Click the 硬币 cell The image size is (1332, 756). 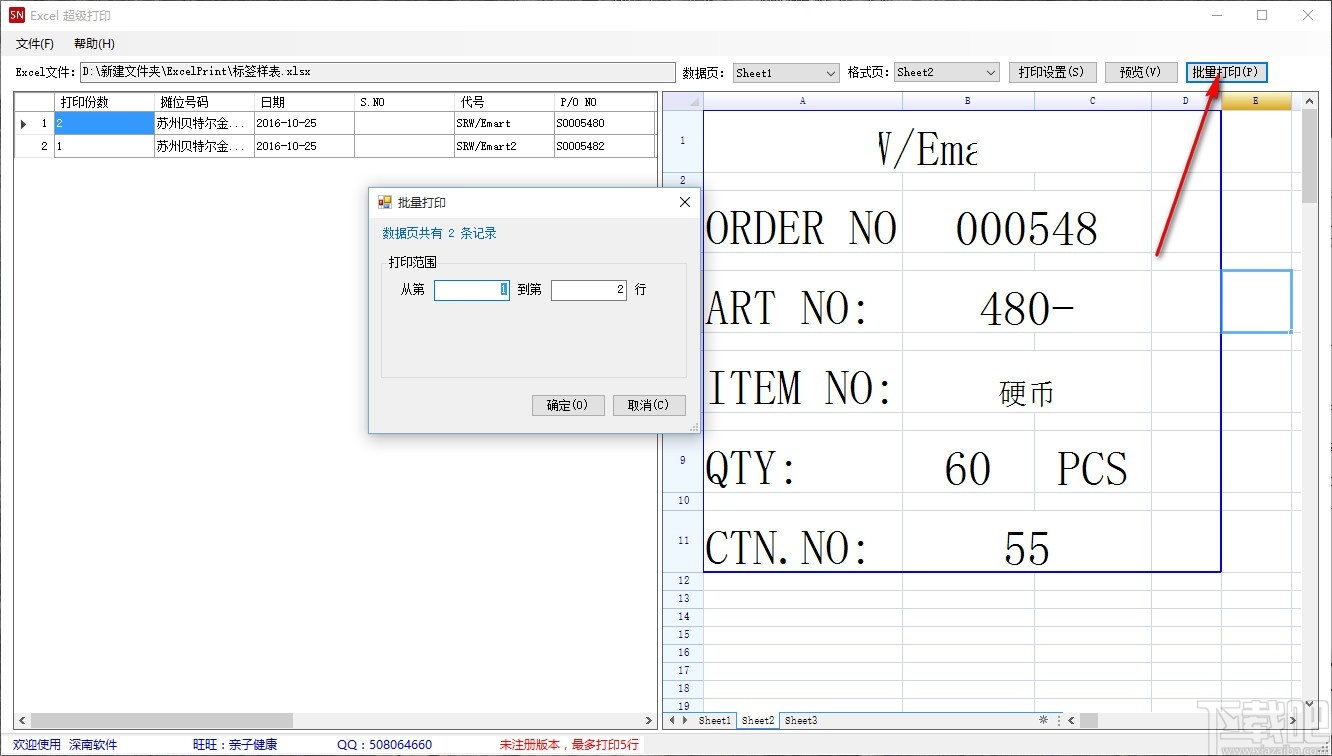click(x=1027, y=391)
